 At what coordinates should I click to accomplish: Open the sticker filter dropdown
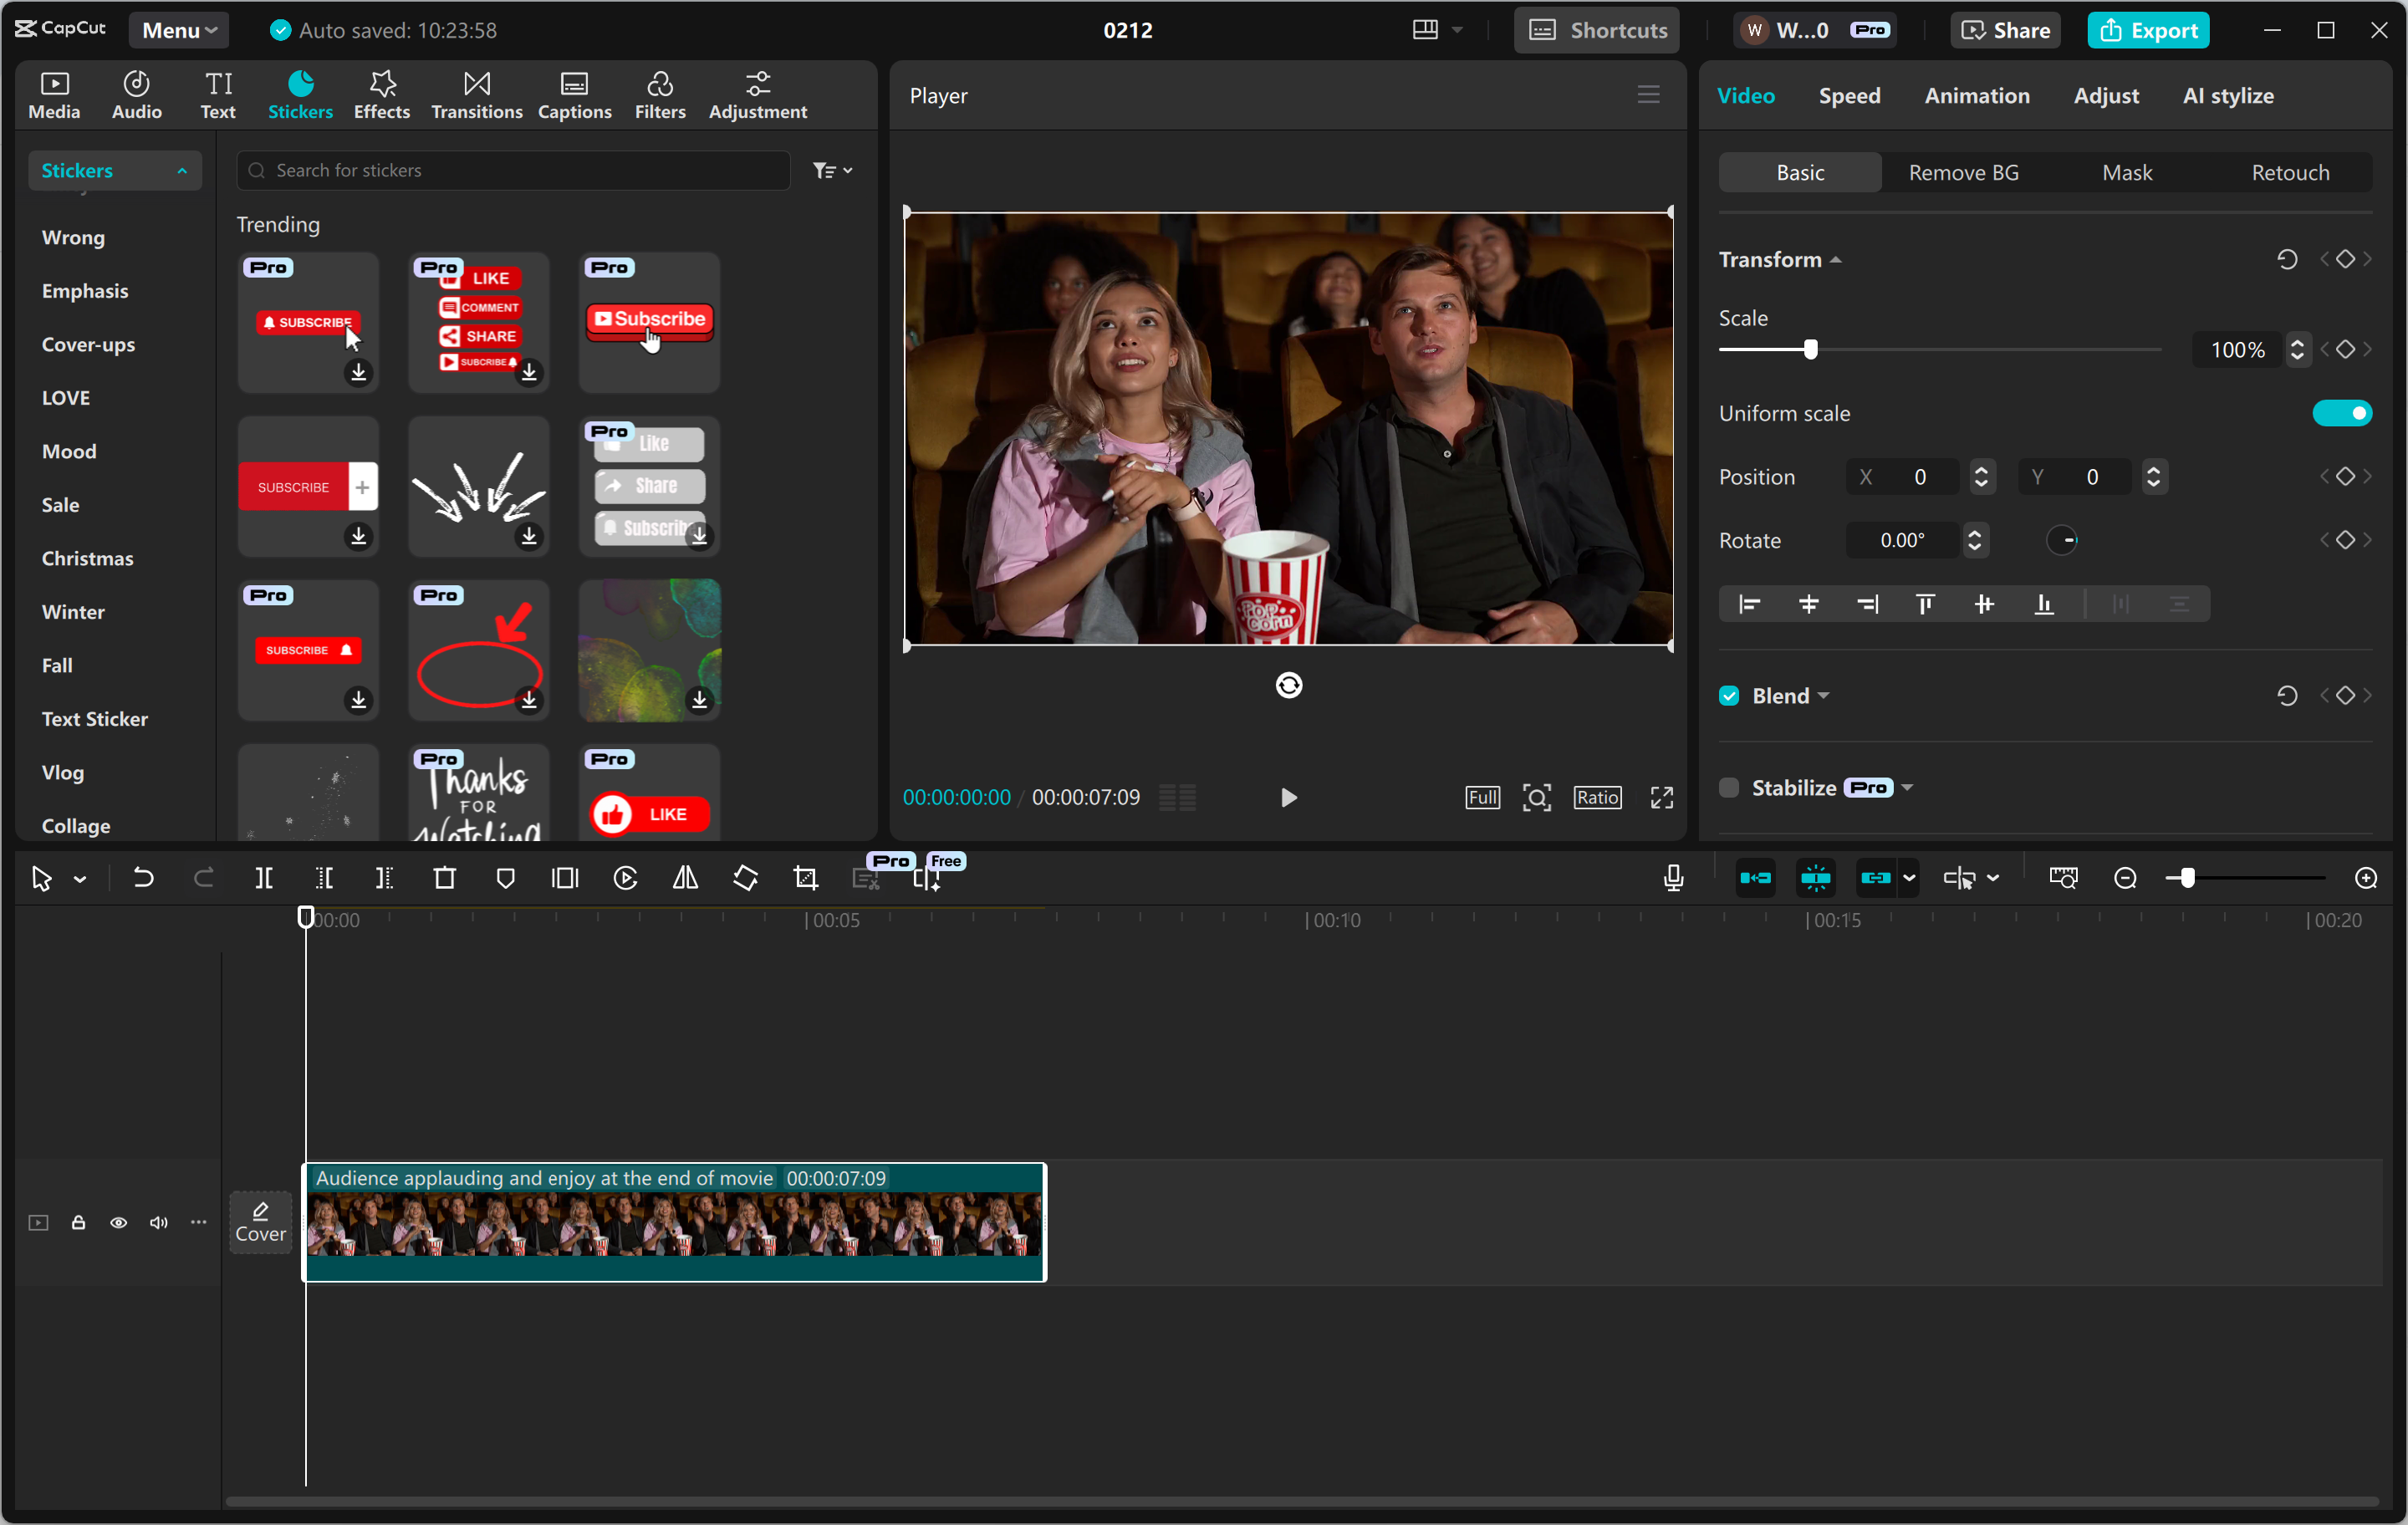point(832,171)
